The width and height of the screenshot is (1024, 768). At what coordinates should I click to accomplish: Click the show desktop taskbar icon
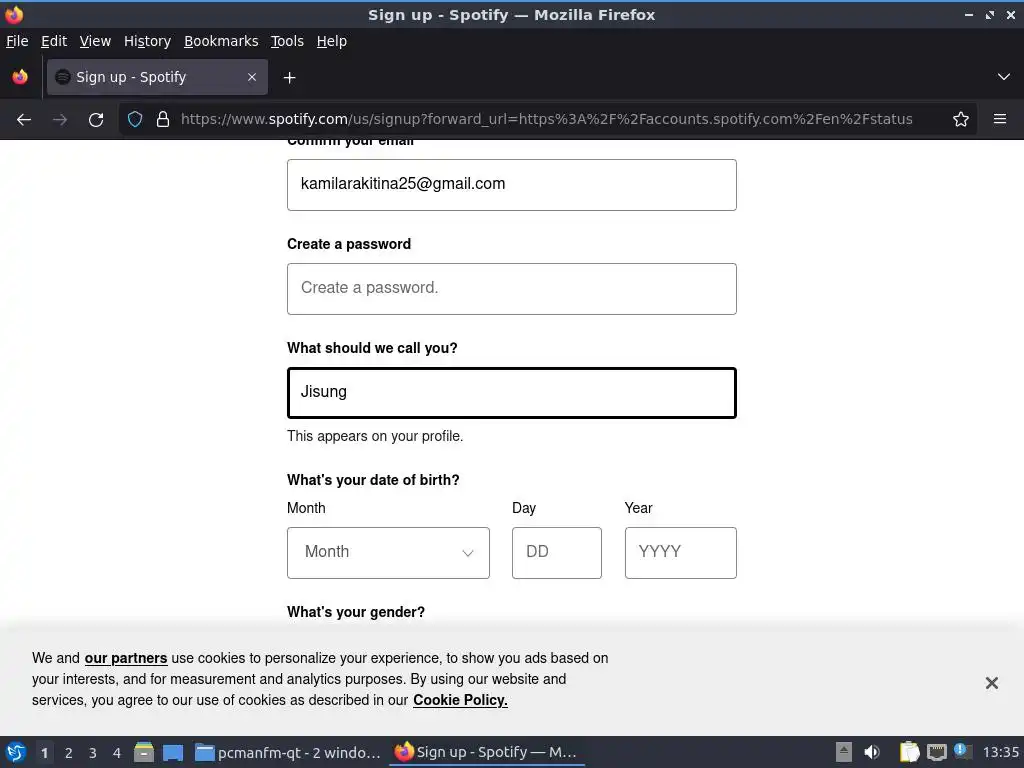tap(173, 752)
